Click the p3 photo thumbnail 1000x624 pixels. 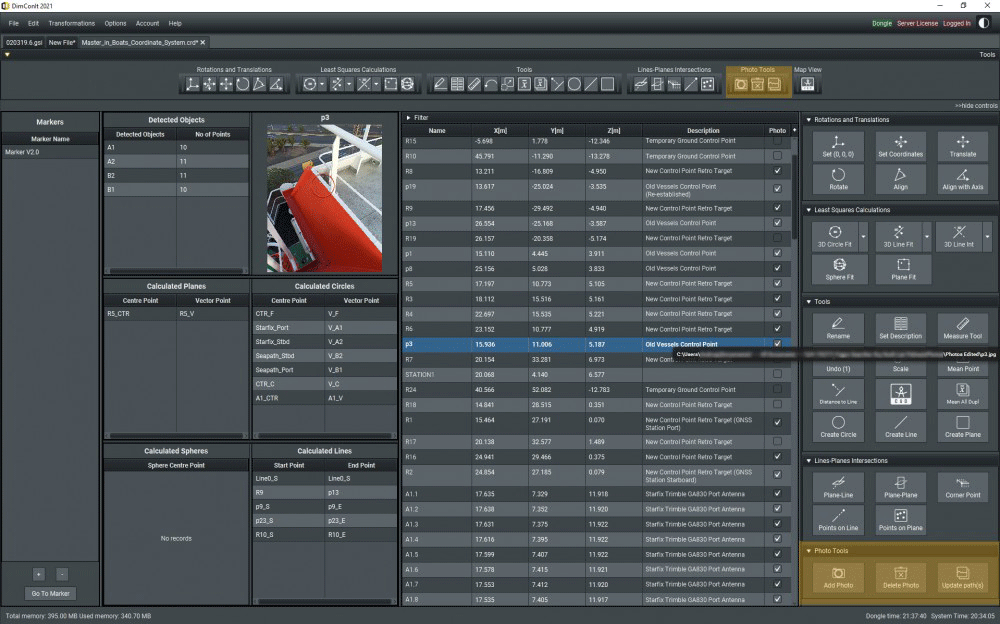pos(324,198)
